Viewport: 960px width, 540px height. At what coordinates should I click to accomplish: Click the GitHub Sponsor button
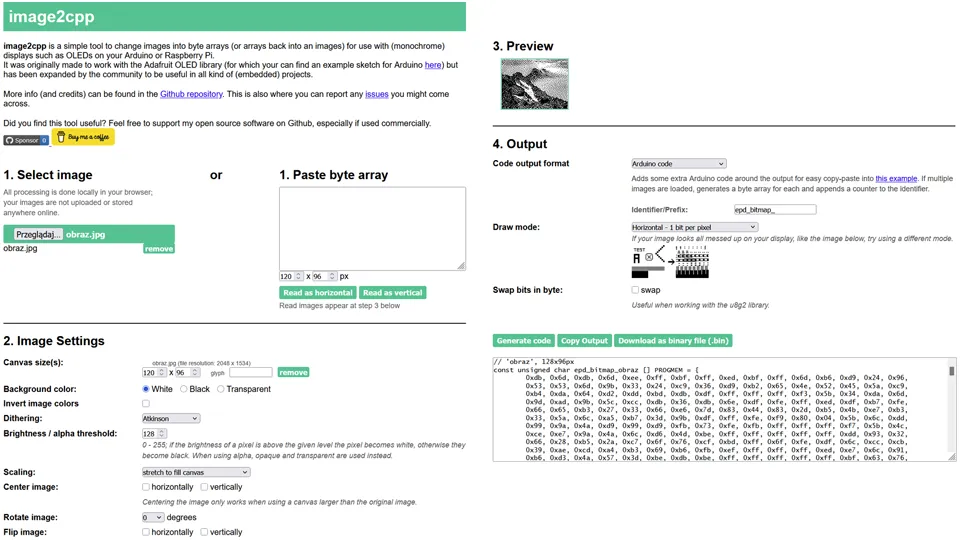pyautogui.click(x=26, y=140)
